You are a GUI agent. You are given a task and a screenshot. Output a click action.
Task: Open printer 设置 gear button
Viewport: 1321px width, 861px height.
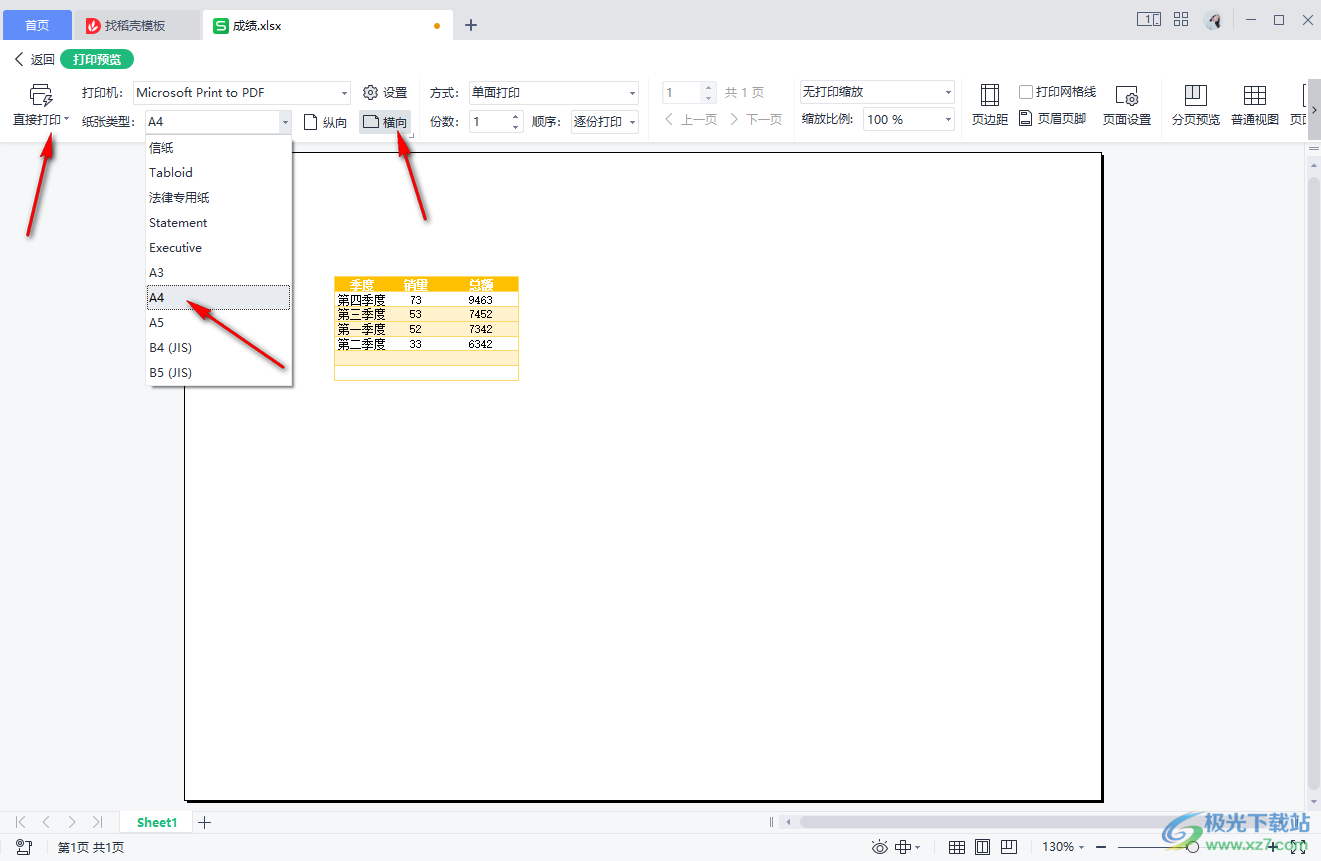click(x=385, y=93)
